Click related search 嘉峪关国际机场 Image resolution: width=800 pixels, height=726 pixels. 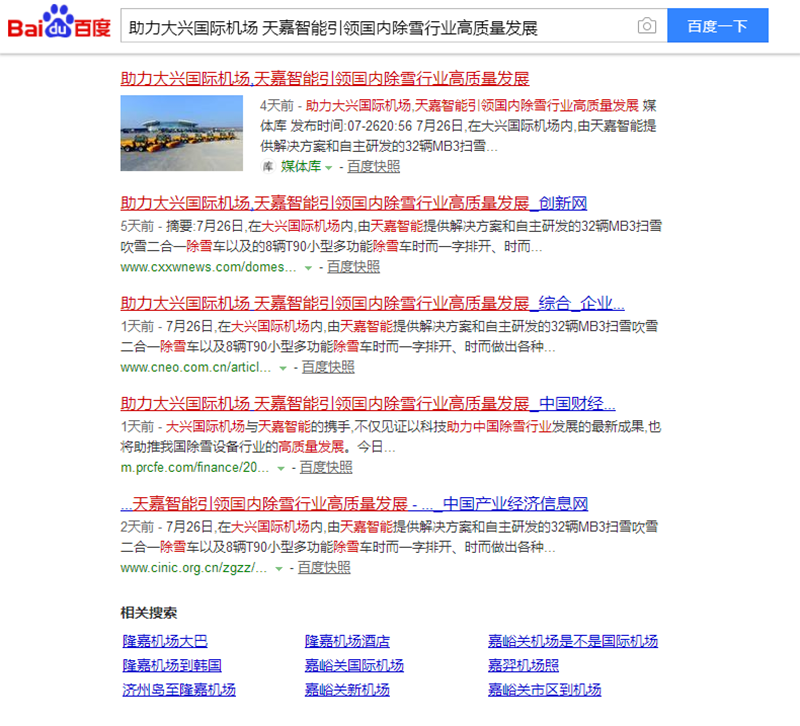354,665
